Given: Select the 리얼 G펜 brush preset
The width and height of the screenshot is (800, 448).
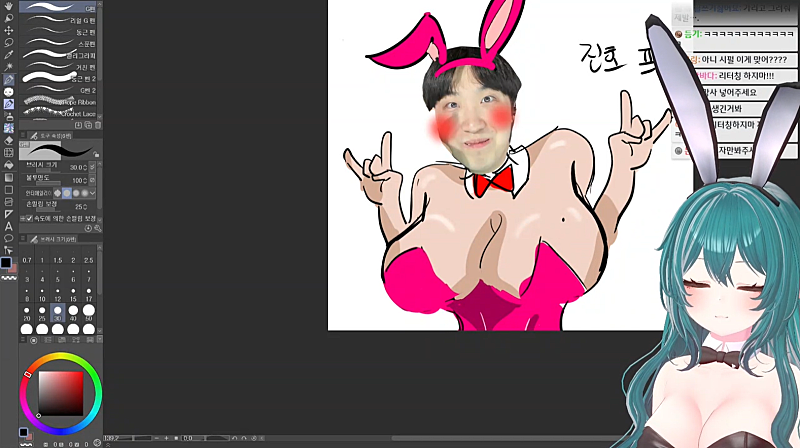Looking at the screenshot, I should click(58, 20).
